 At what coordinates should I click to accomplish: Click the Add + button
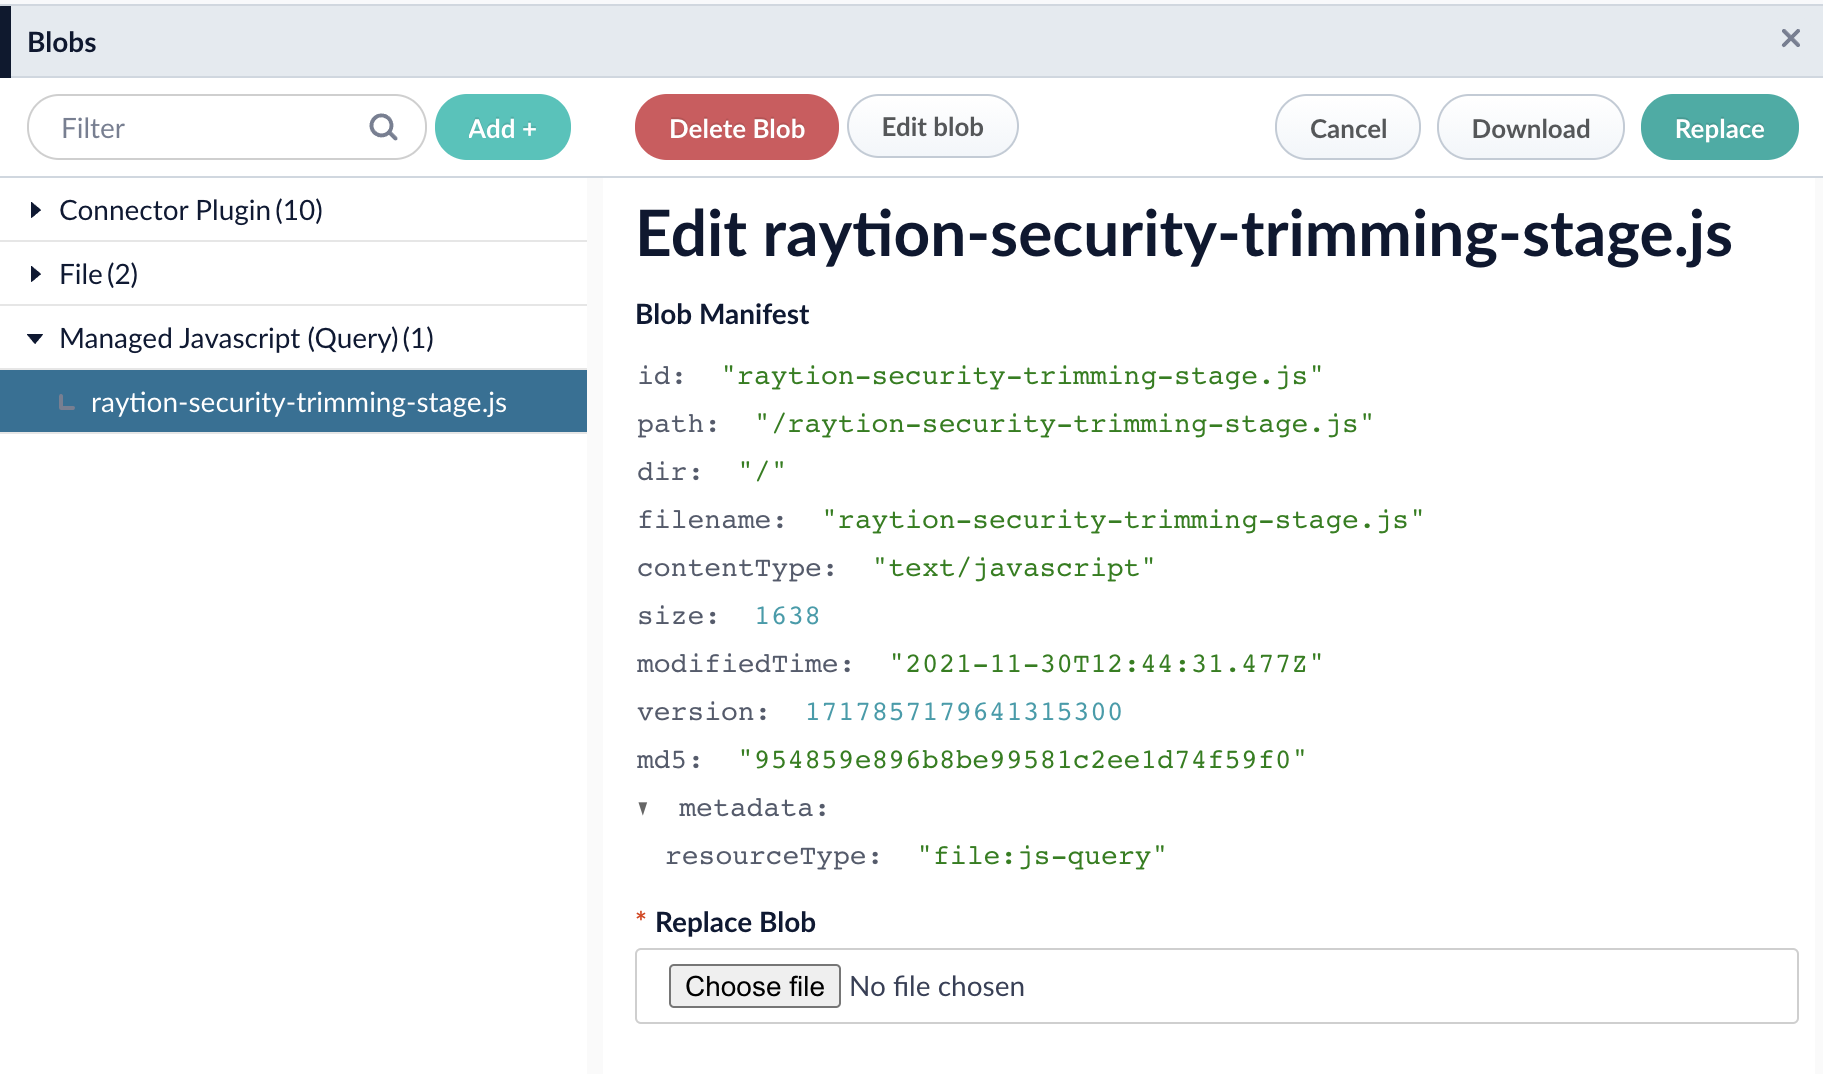(502, 128)
